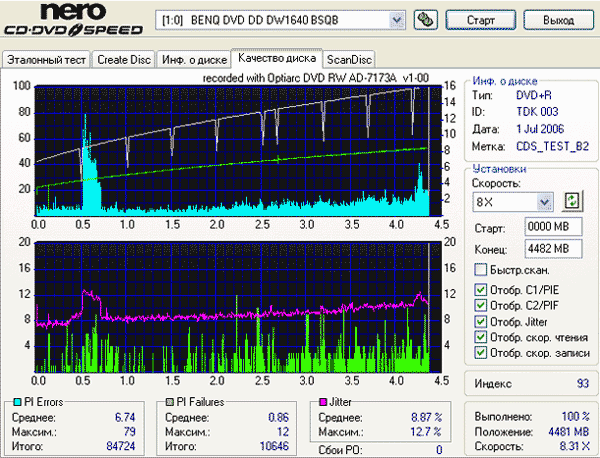Screen dimensions: 600x458
Task: Click the Индекс score 93
Action: click(x=582, y=383)
